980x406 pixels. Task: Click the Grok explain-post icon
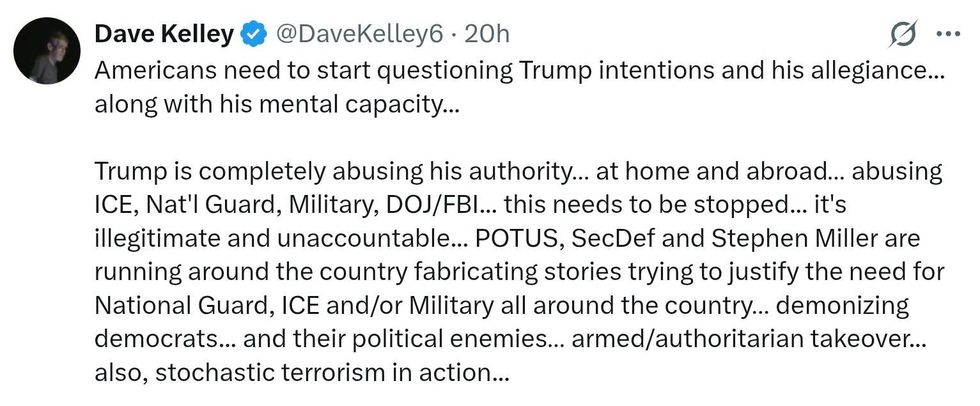point(903,34)
